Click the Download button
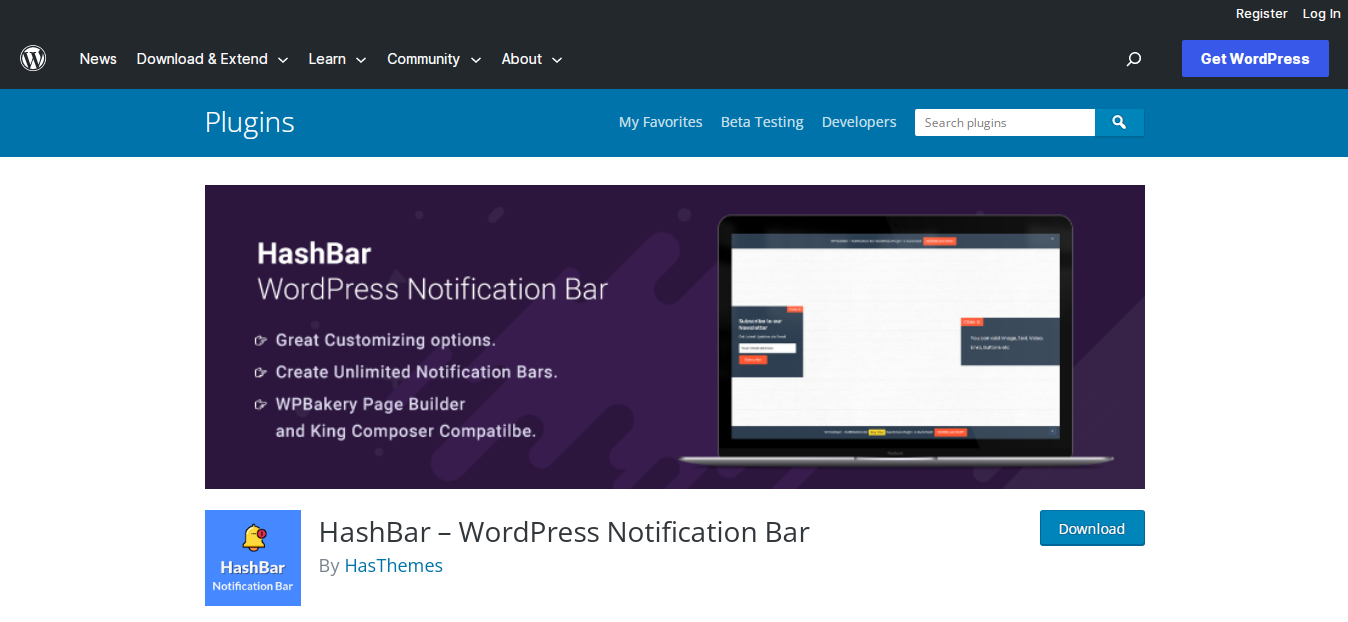The image size is (1348, 622). pyautogui.click(x=1092, y=528)
